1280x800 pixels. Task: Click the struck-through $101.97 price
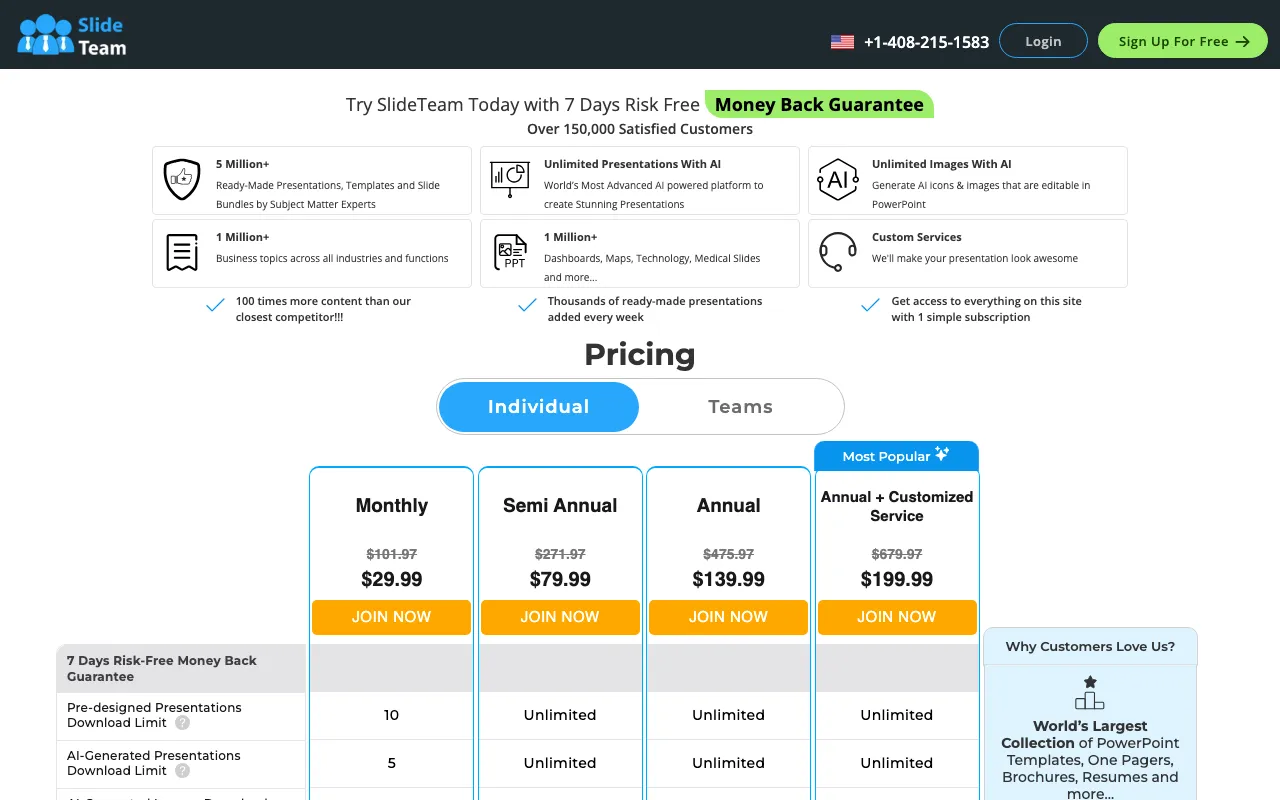point(392,554)
